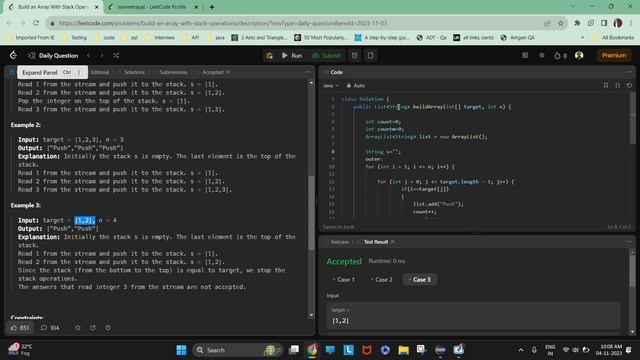Open the settings gear icon
The image size is (640, 360).
[x=542, y=56]
